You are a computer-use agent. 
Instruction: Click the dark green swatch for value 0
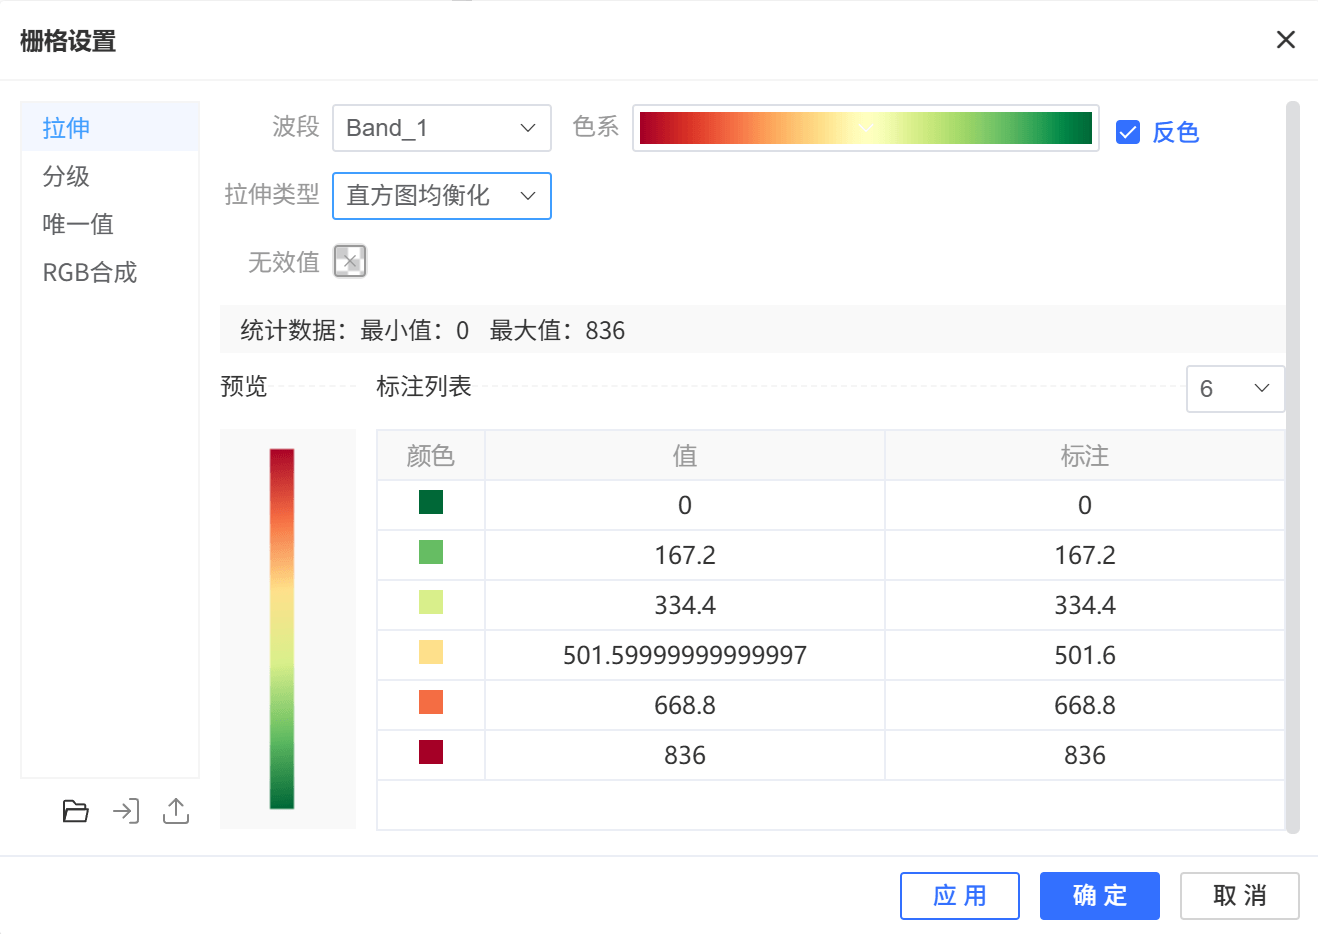430,504
